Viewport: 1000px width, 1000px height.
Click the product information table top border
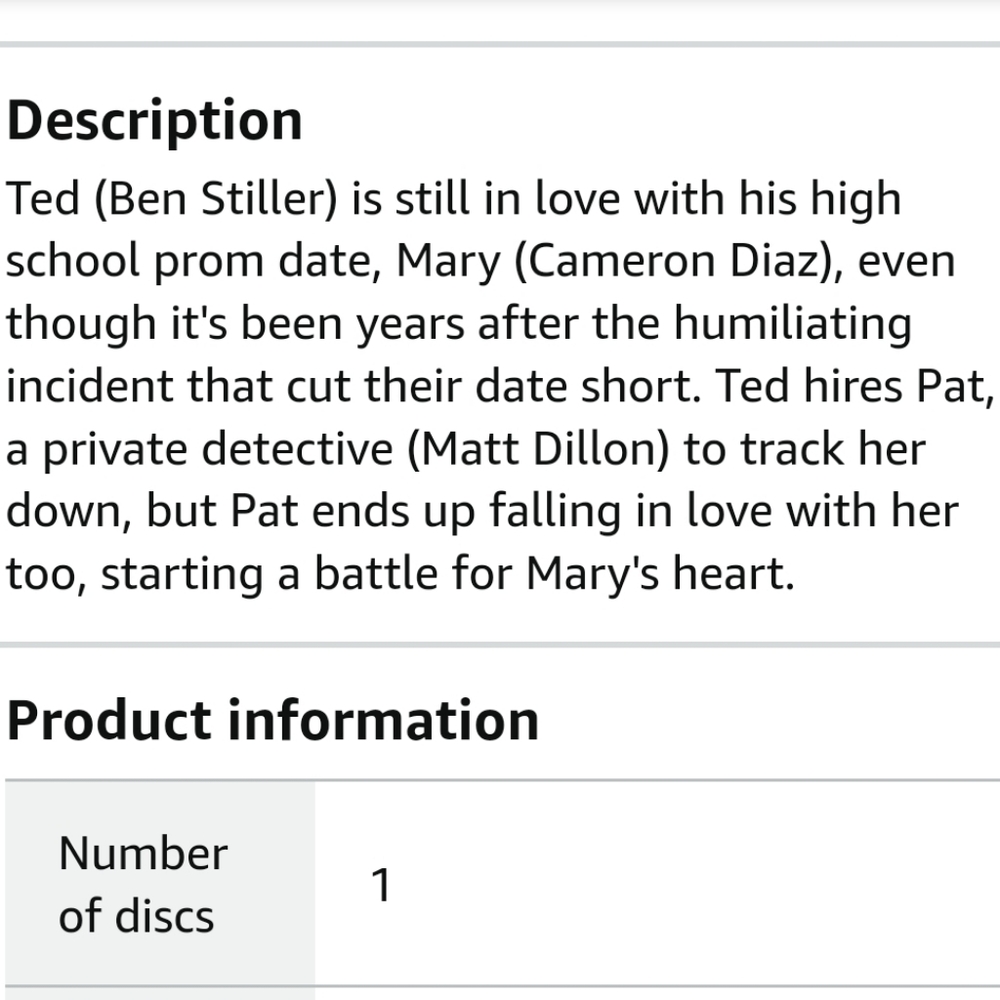click(503, 780)
